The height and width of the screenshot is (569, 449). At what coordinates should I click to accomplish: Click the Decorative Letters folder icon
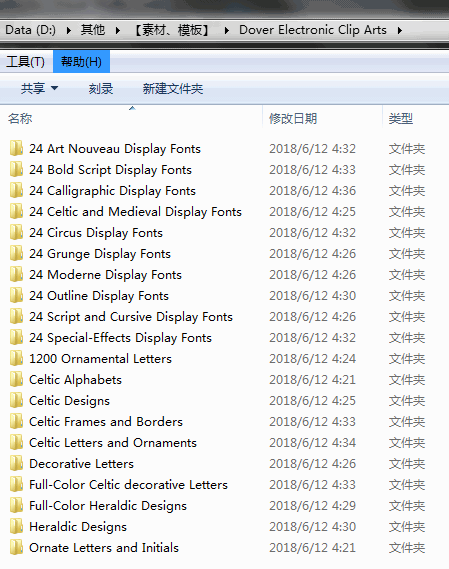tap(16, 464)
